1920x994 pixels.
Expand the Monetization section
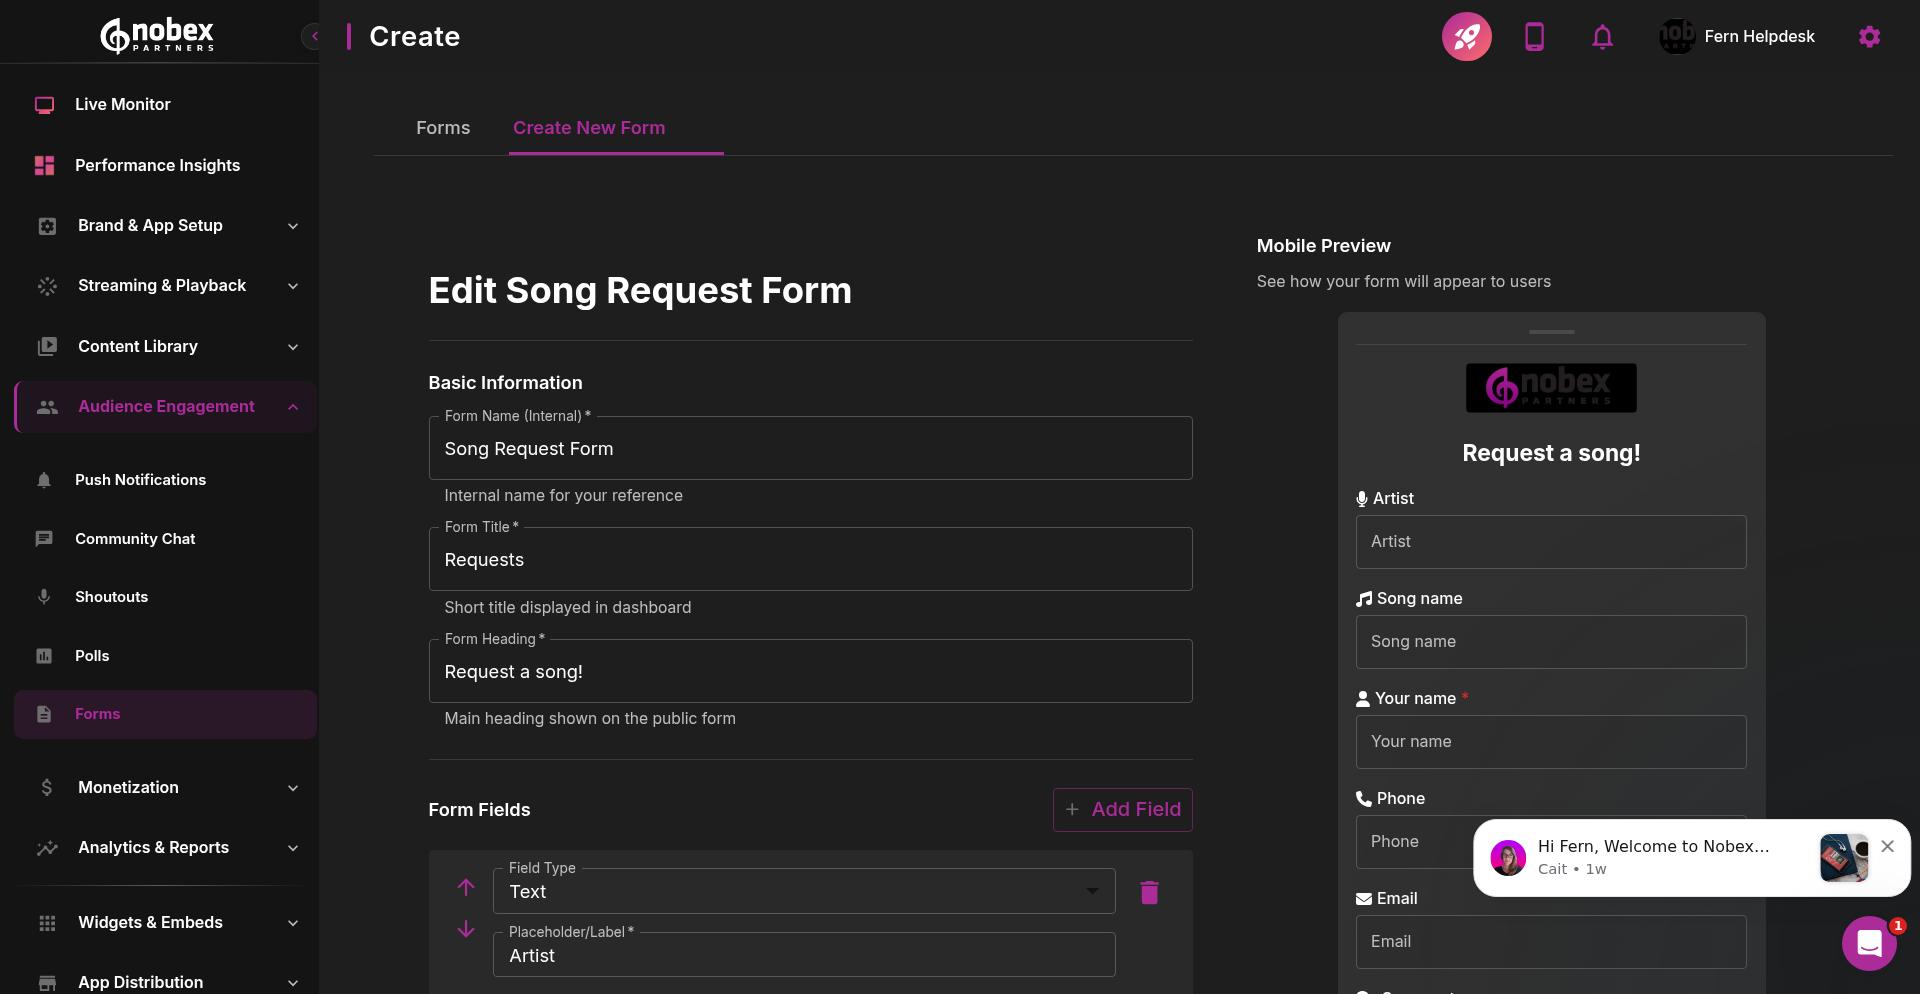click(127, 787)
